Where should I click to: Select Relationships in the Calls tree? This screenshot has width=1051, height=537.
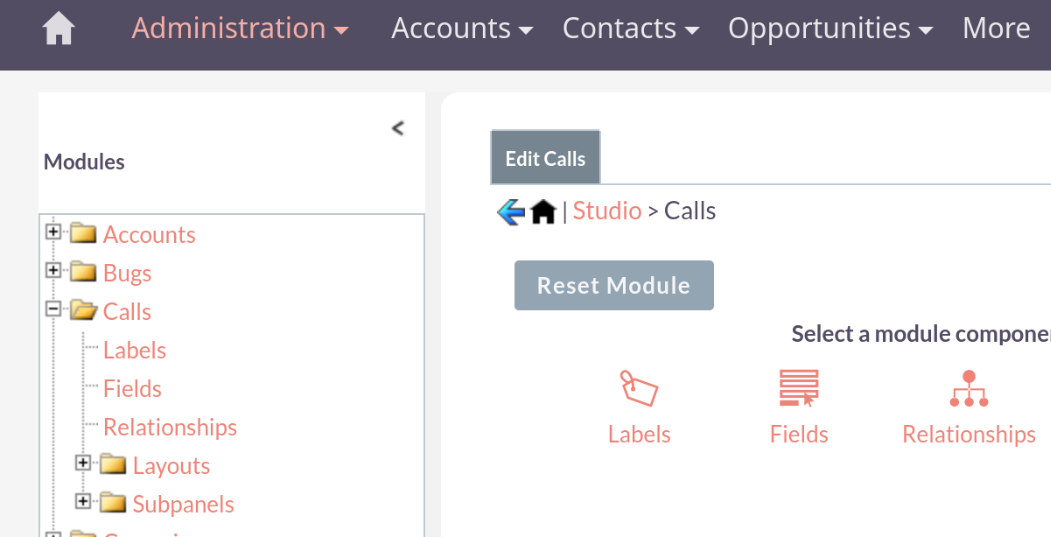[x=170, y=427]
